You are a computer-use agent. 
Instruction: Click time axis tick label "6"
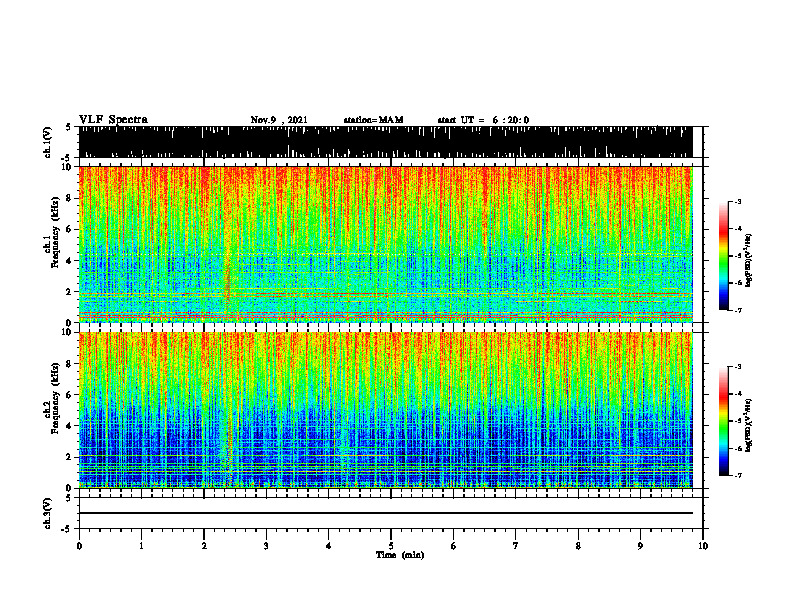point(454,546)
